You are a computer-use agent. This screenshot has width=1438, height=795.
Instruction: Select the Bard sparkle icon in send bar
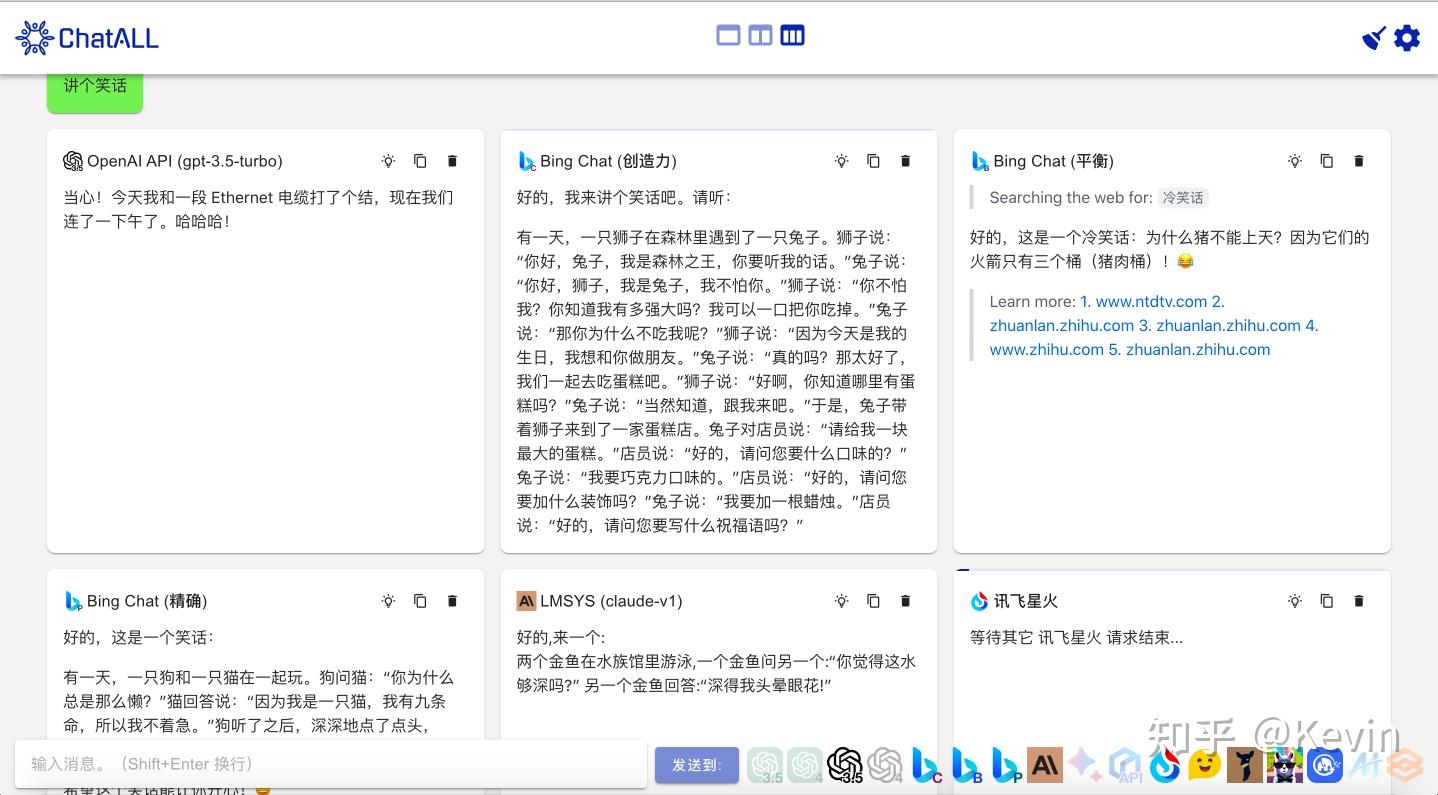[1084, 765]
